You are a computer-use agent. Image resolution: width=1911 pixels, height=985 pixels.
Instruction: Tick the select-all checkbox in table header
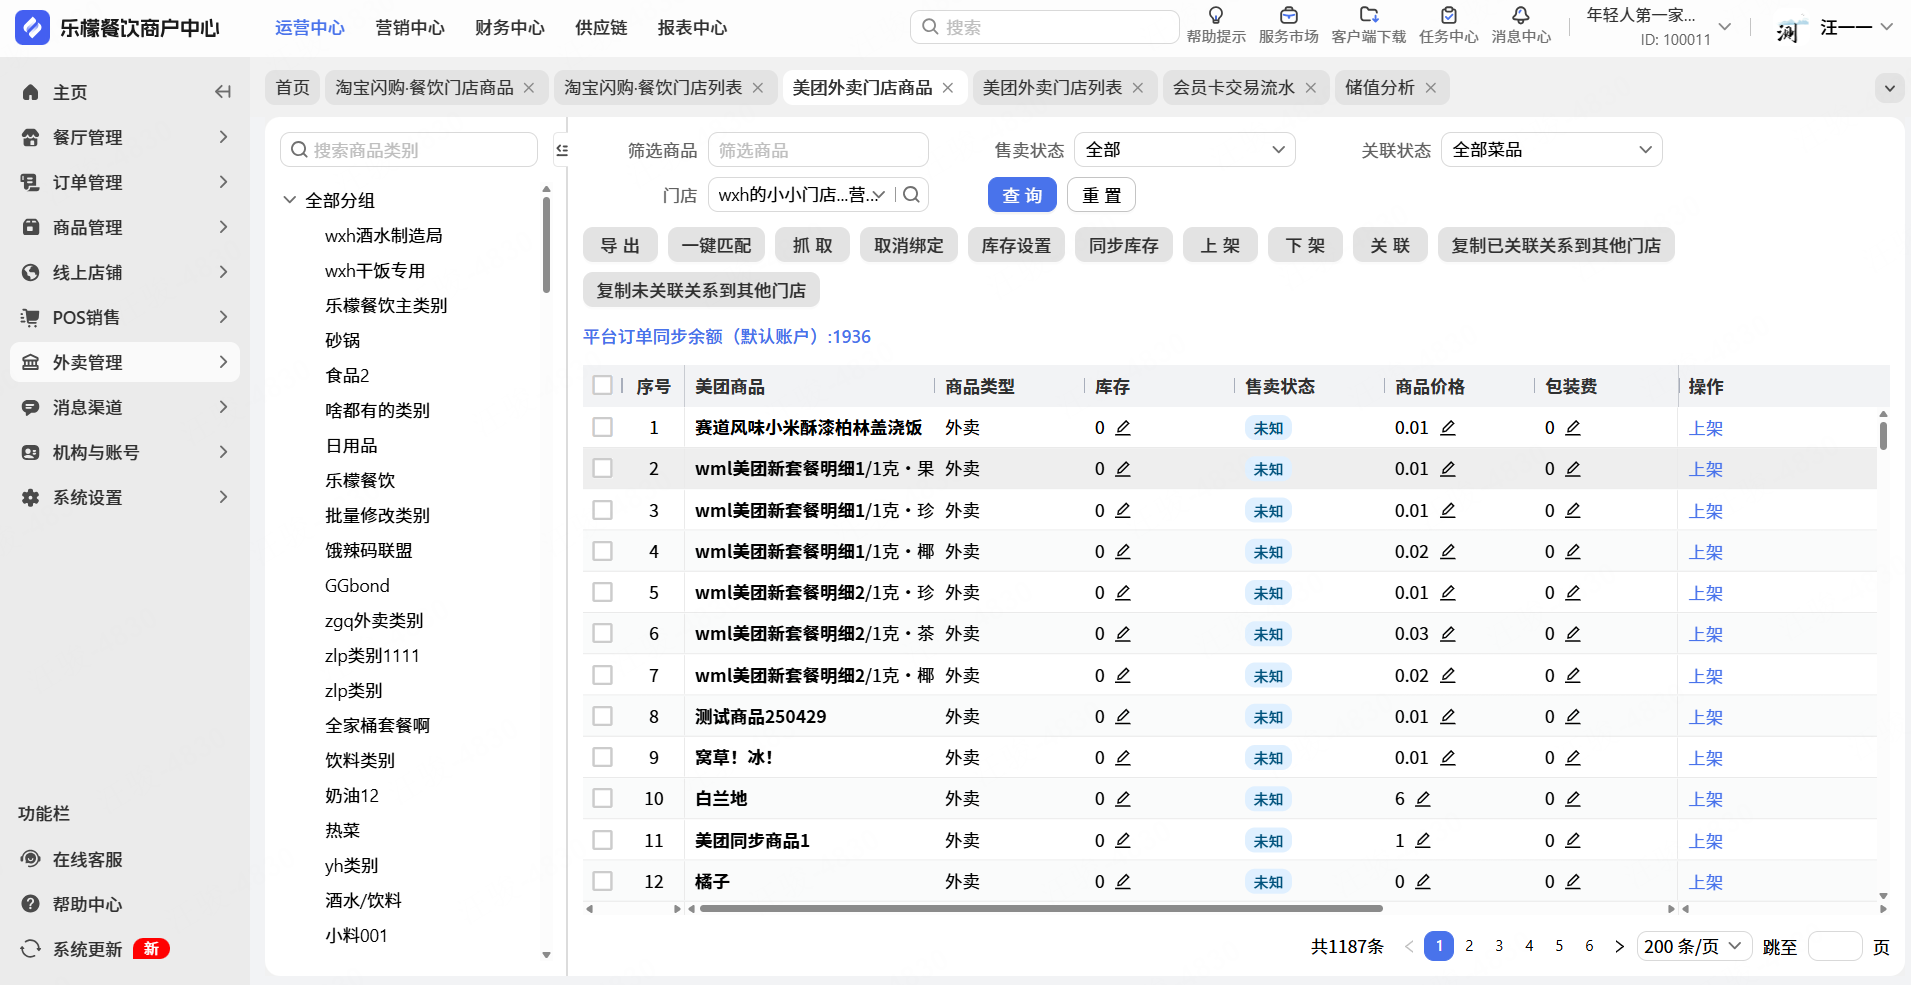click(x=602, y=386)
